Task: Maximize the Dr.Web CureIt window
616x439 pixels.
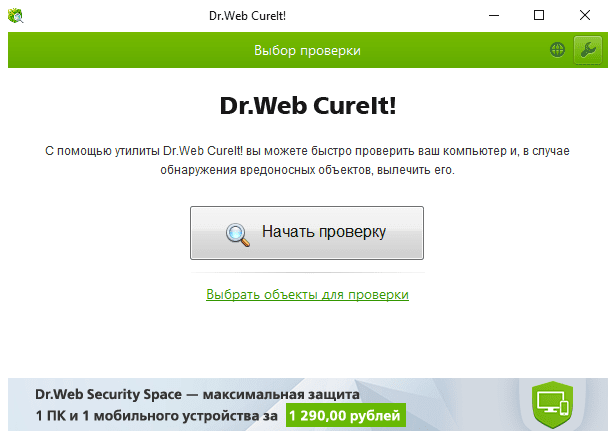Action: [539, 16]
